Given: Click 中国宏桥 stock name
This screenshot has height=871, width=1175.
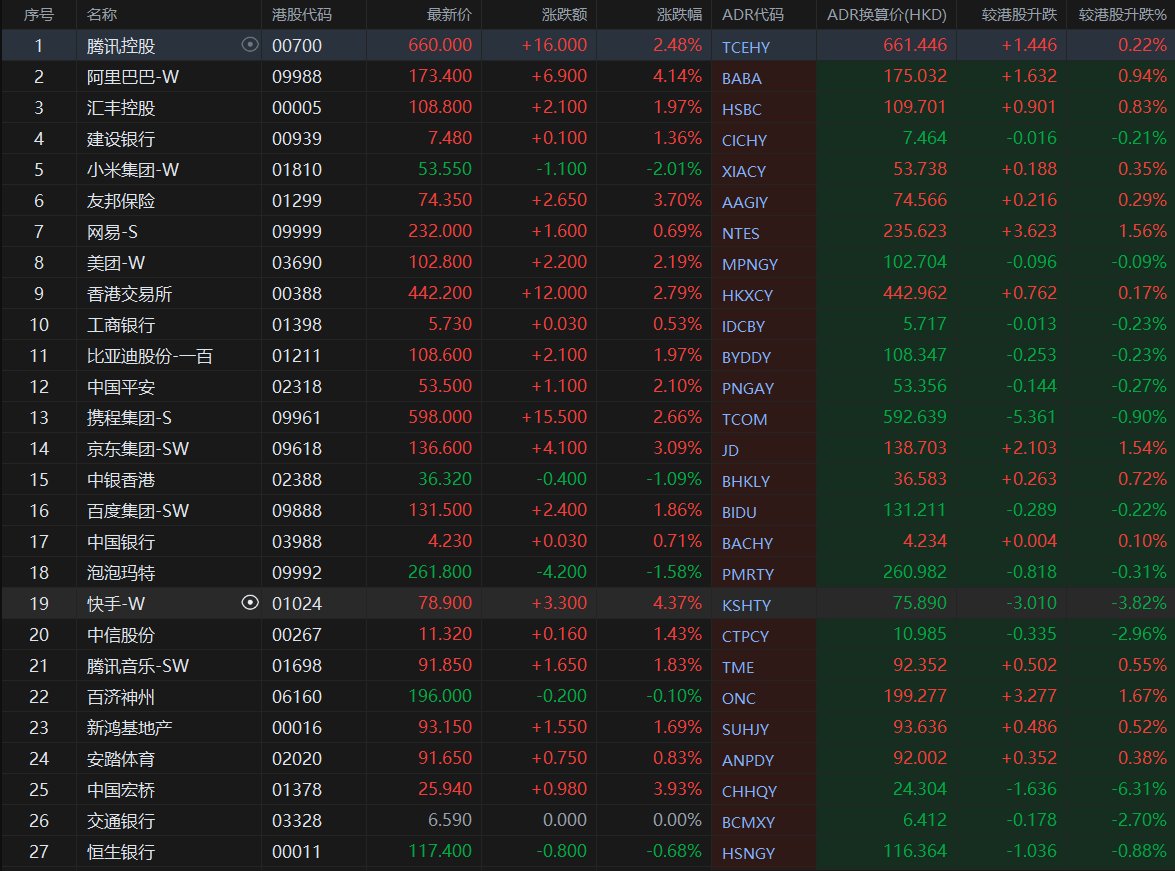Looking at the screenshot, I should pos(121,790).
